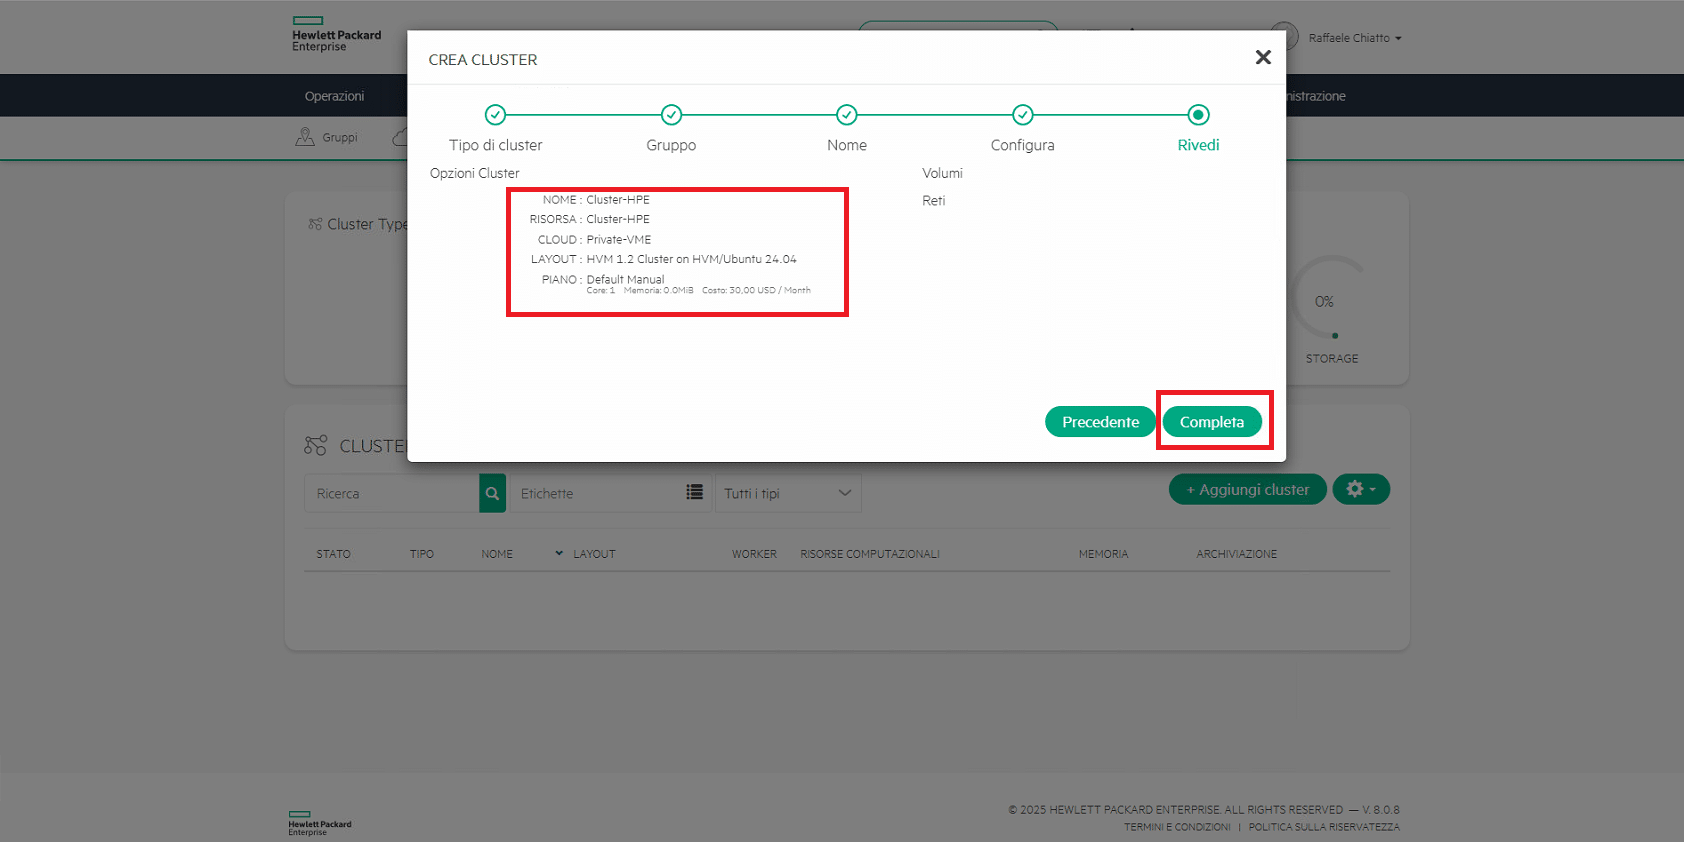This screenshot has width=1684, height=842.
Task: Sort by RISORSE COMPUTAZIONALI column header
Action: pos(869,554)
